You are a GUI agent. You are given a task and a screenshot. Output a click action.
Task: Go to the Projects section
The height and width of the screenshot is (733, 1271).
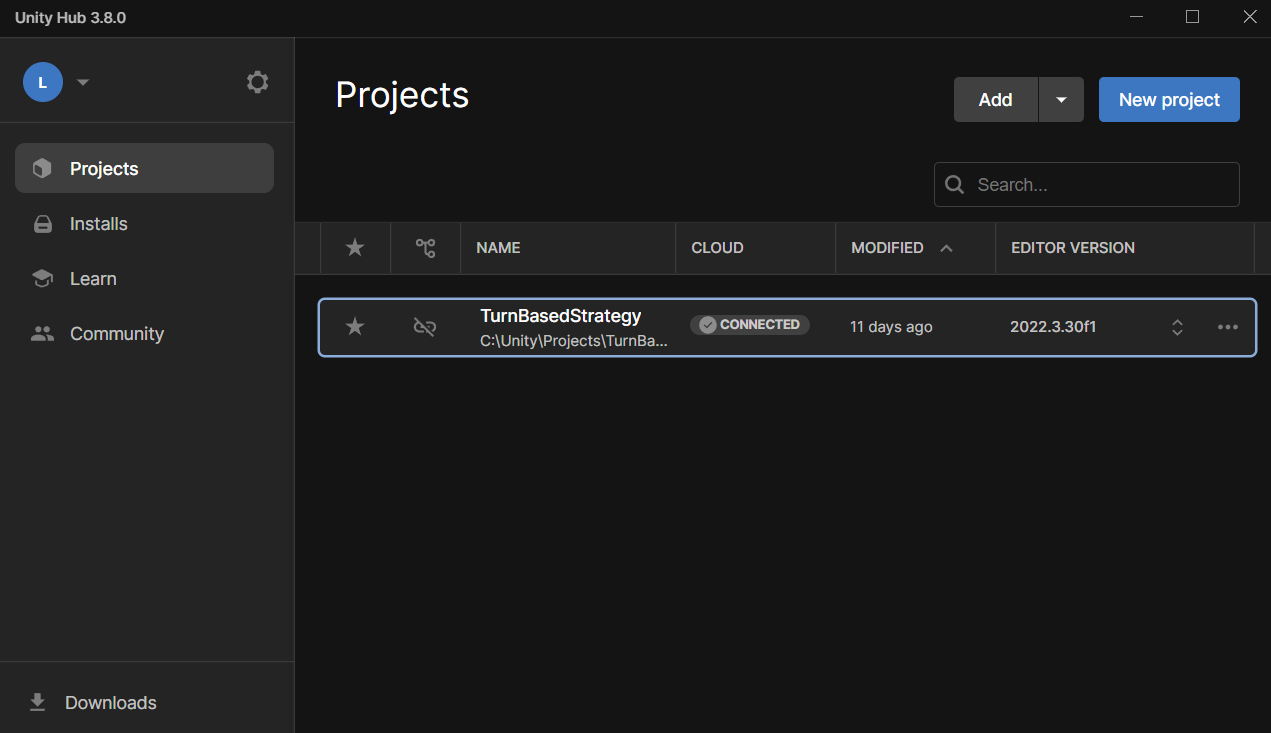pyautogui.click(x=144, y=168)
